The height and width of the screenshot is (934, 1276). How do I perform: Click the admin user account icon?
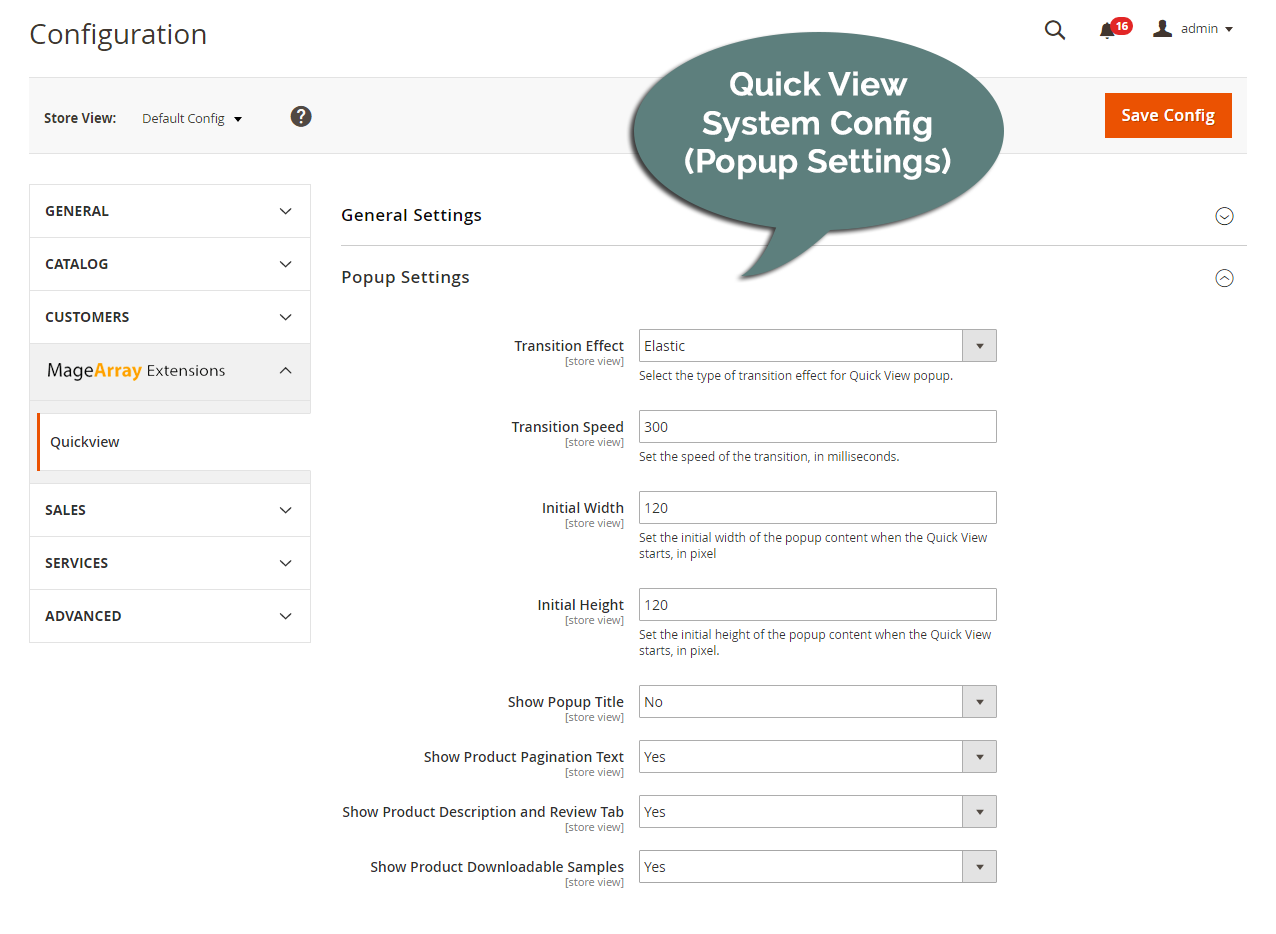[x=1162, y=28]
